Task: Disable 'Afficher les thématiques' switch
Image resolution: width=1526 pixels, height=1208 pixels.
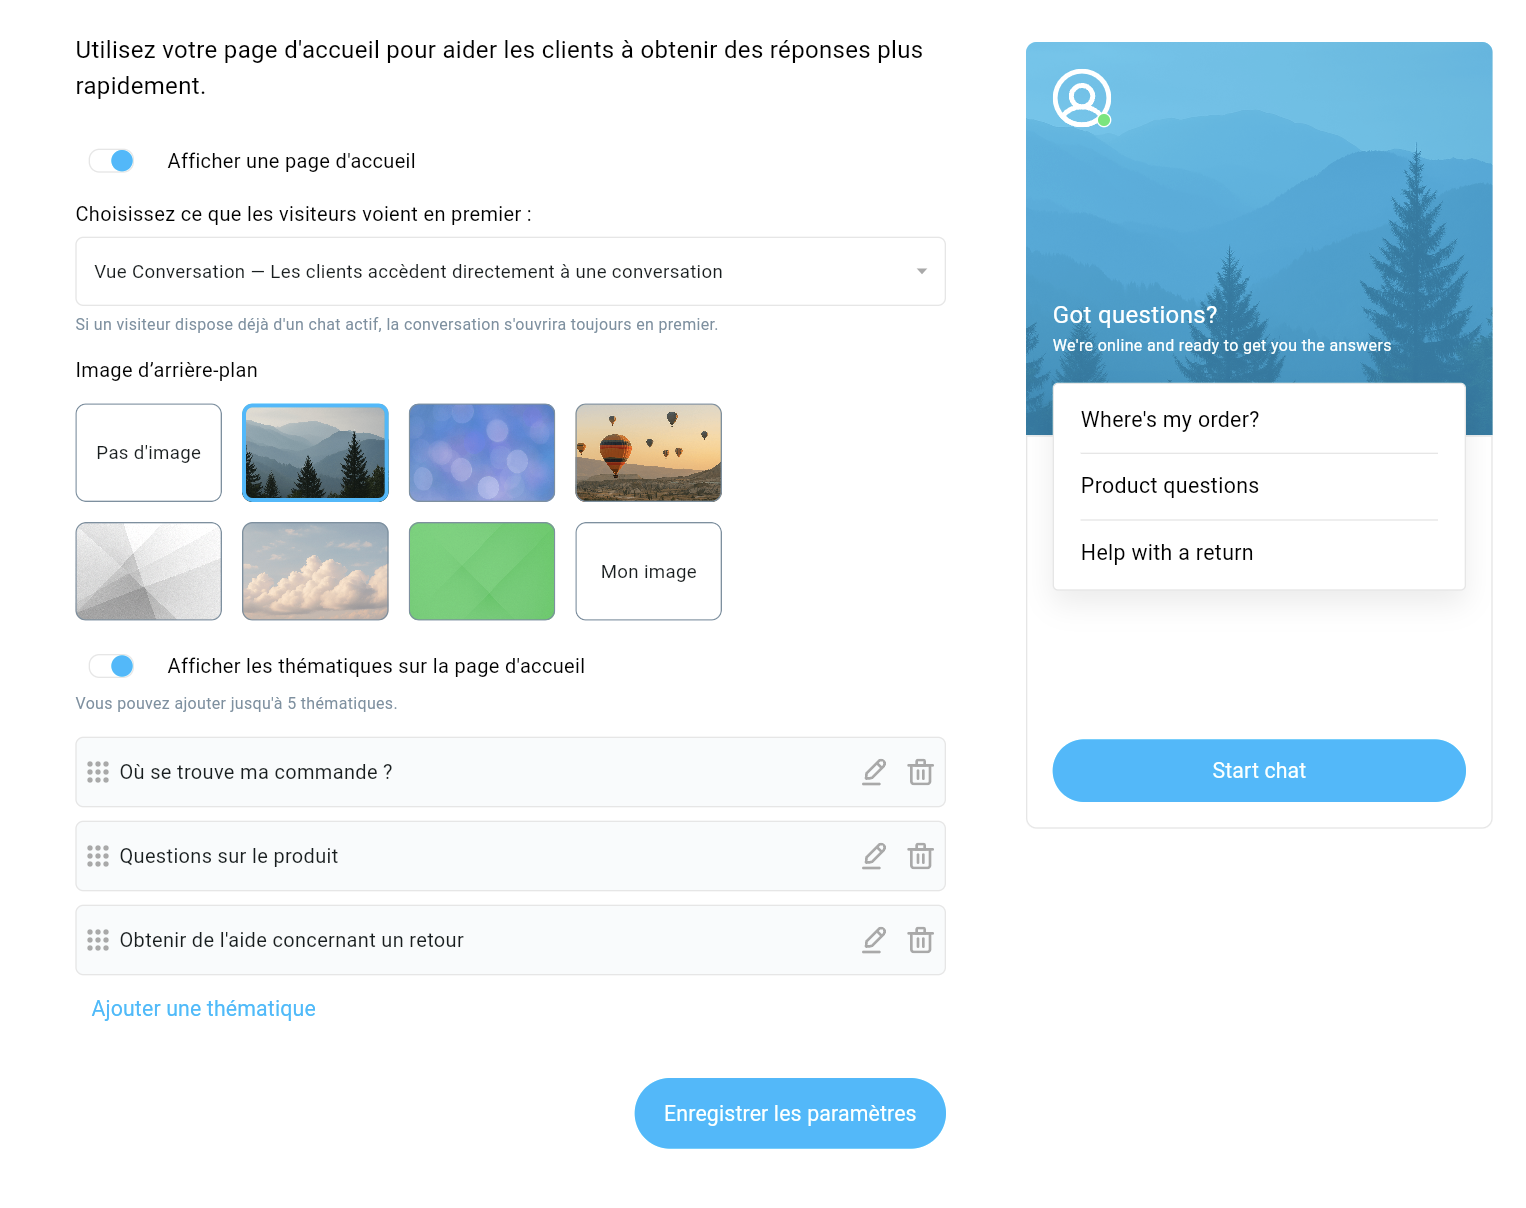Action: 112,666
